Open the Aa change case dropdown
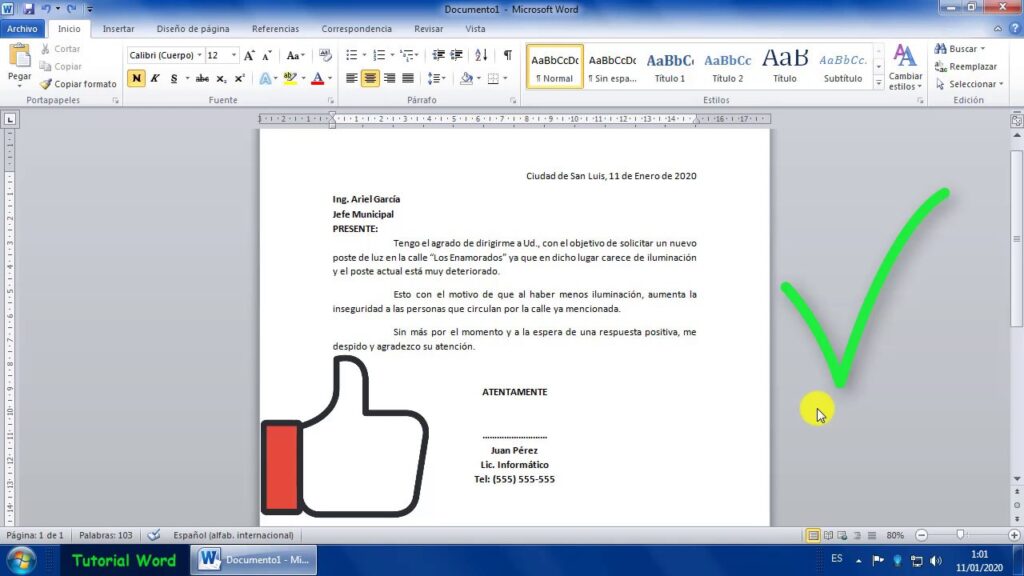This screenshot has width=1024, height=576. (295, 56)
